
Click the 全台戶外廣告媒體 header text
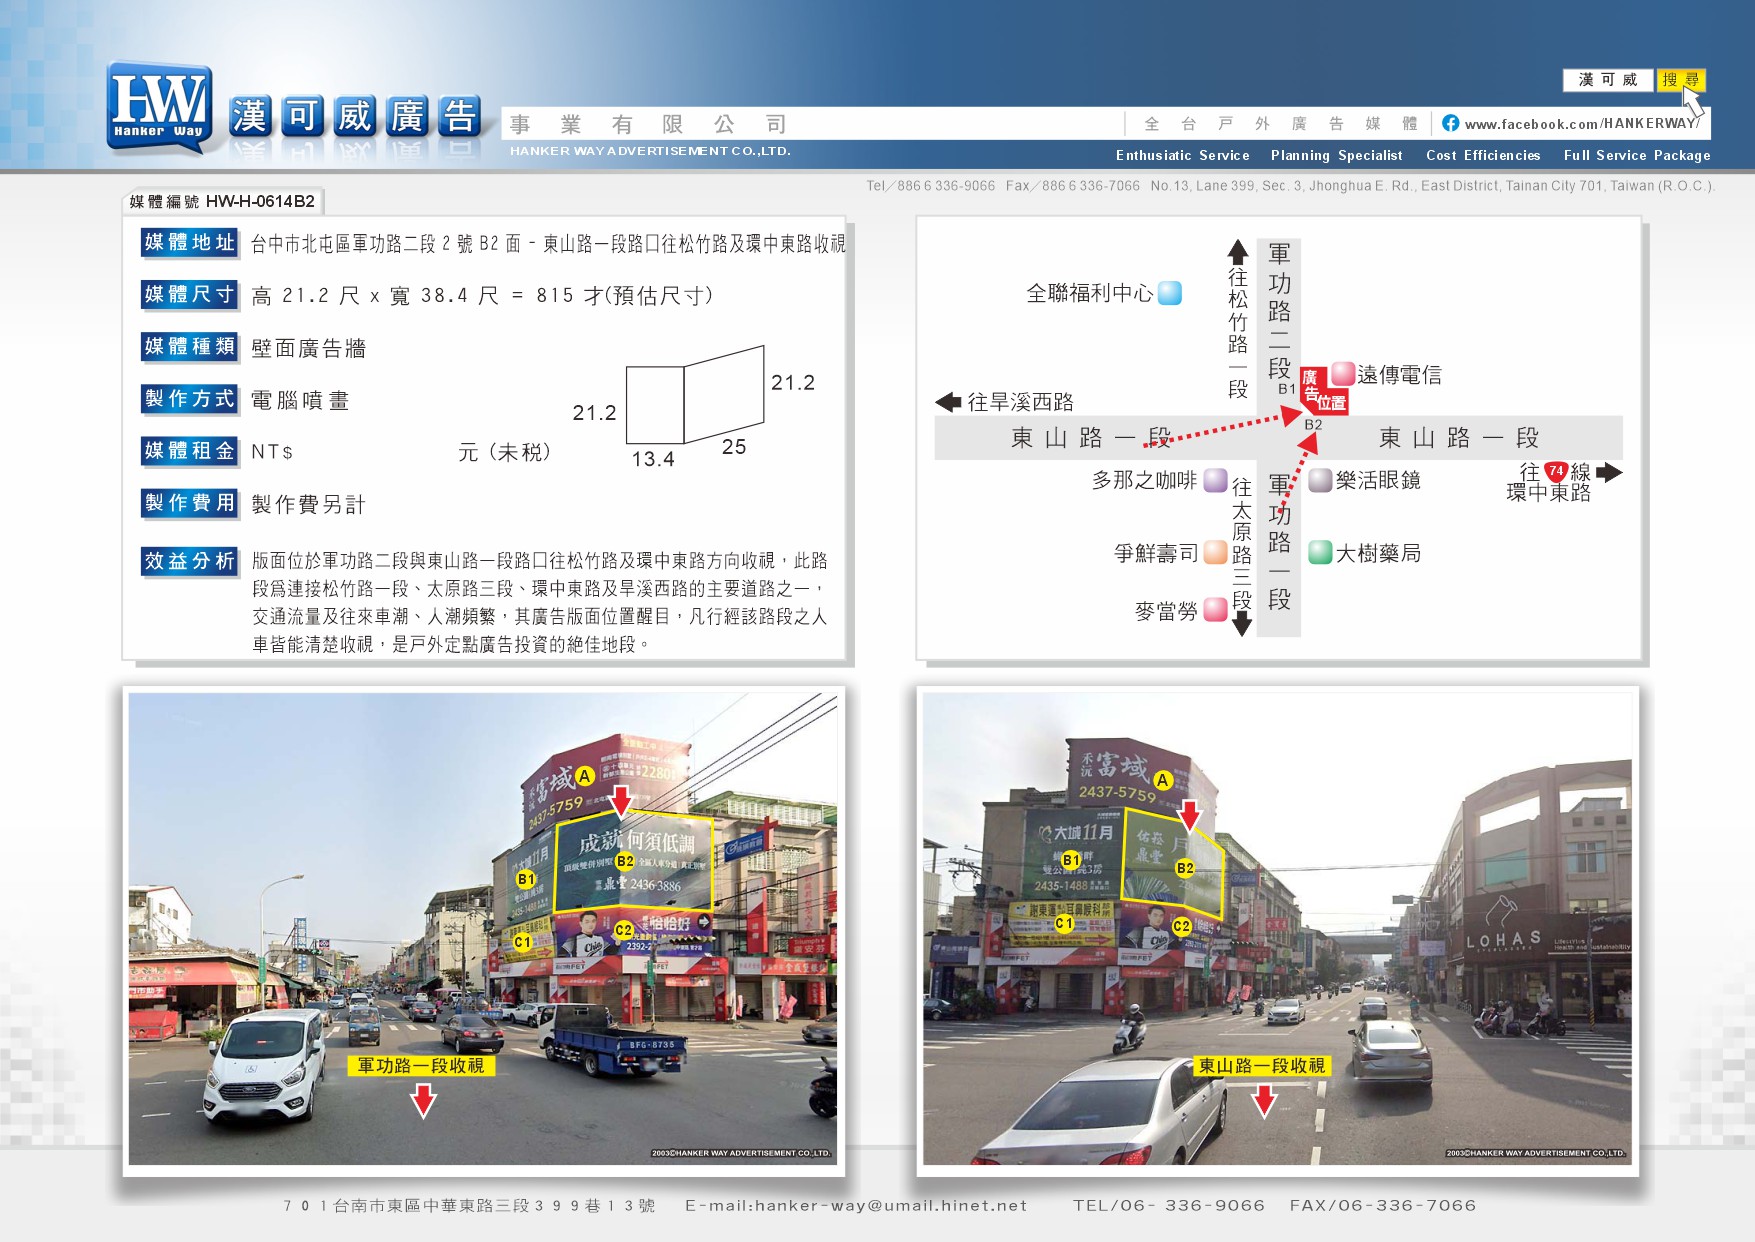(x=1281, y=124)
